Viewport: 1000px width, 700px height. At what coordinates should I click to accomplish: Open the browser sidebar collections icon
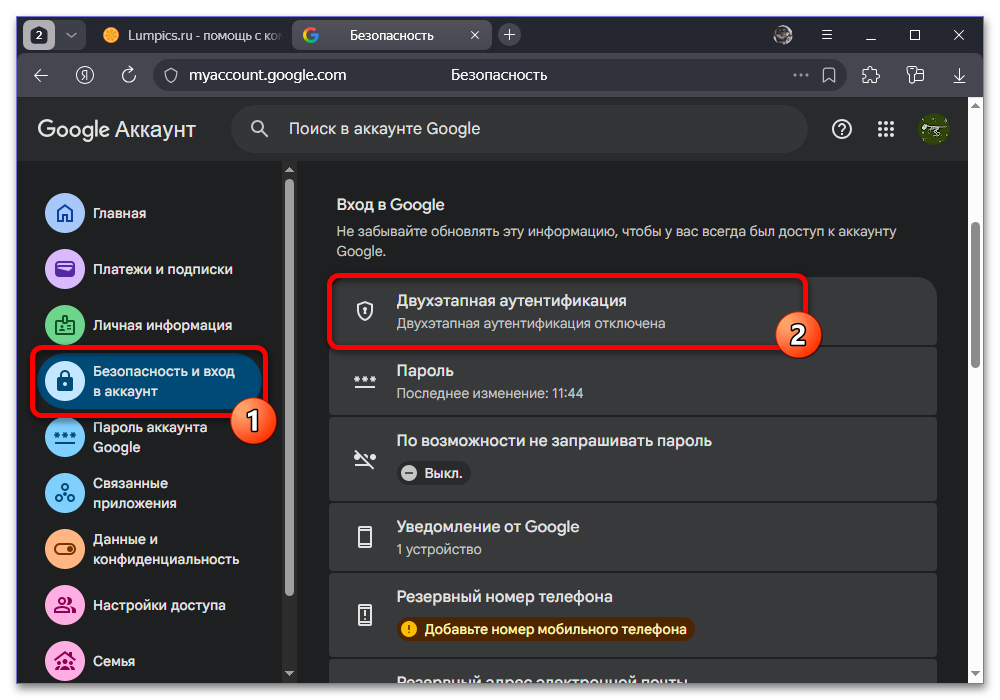point(915,75)
